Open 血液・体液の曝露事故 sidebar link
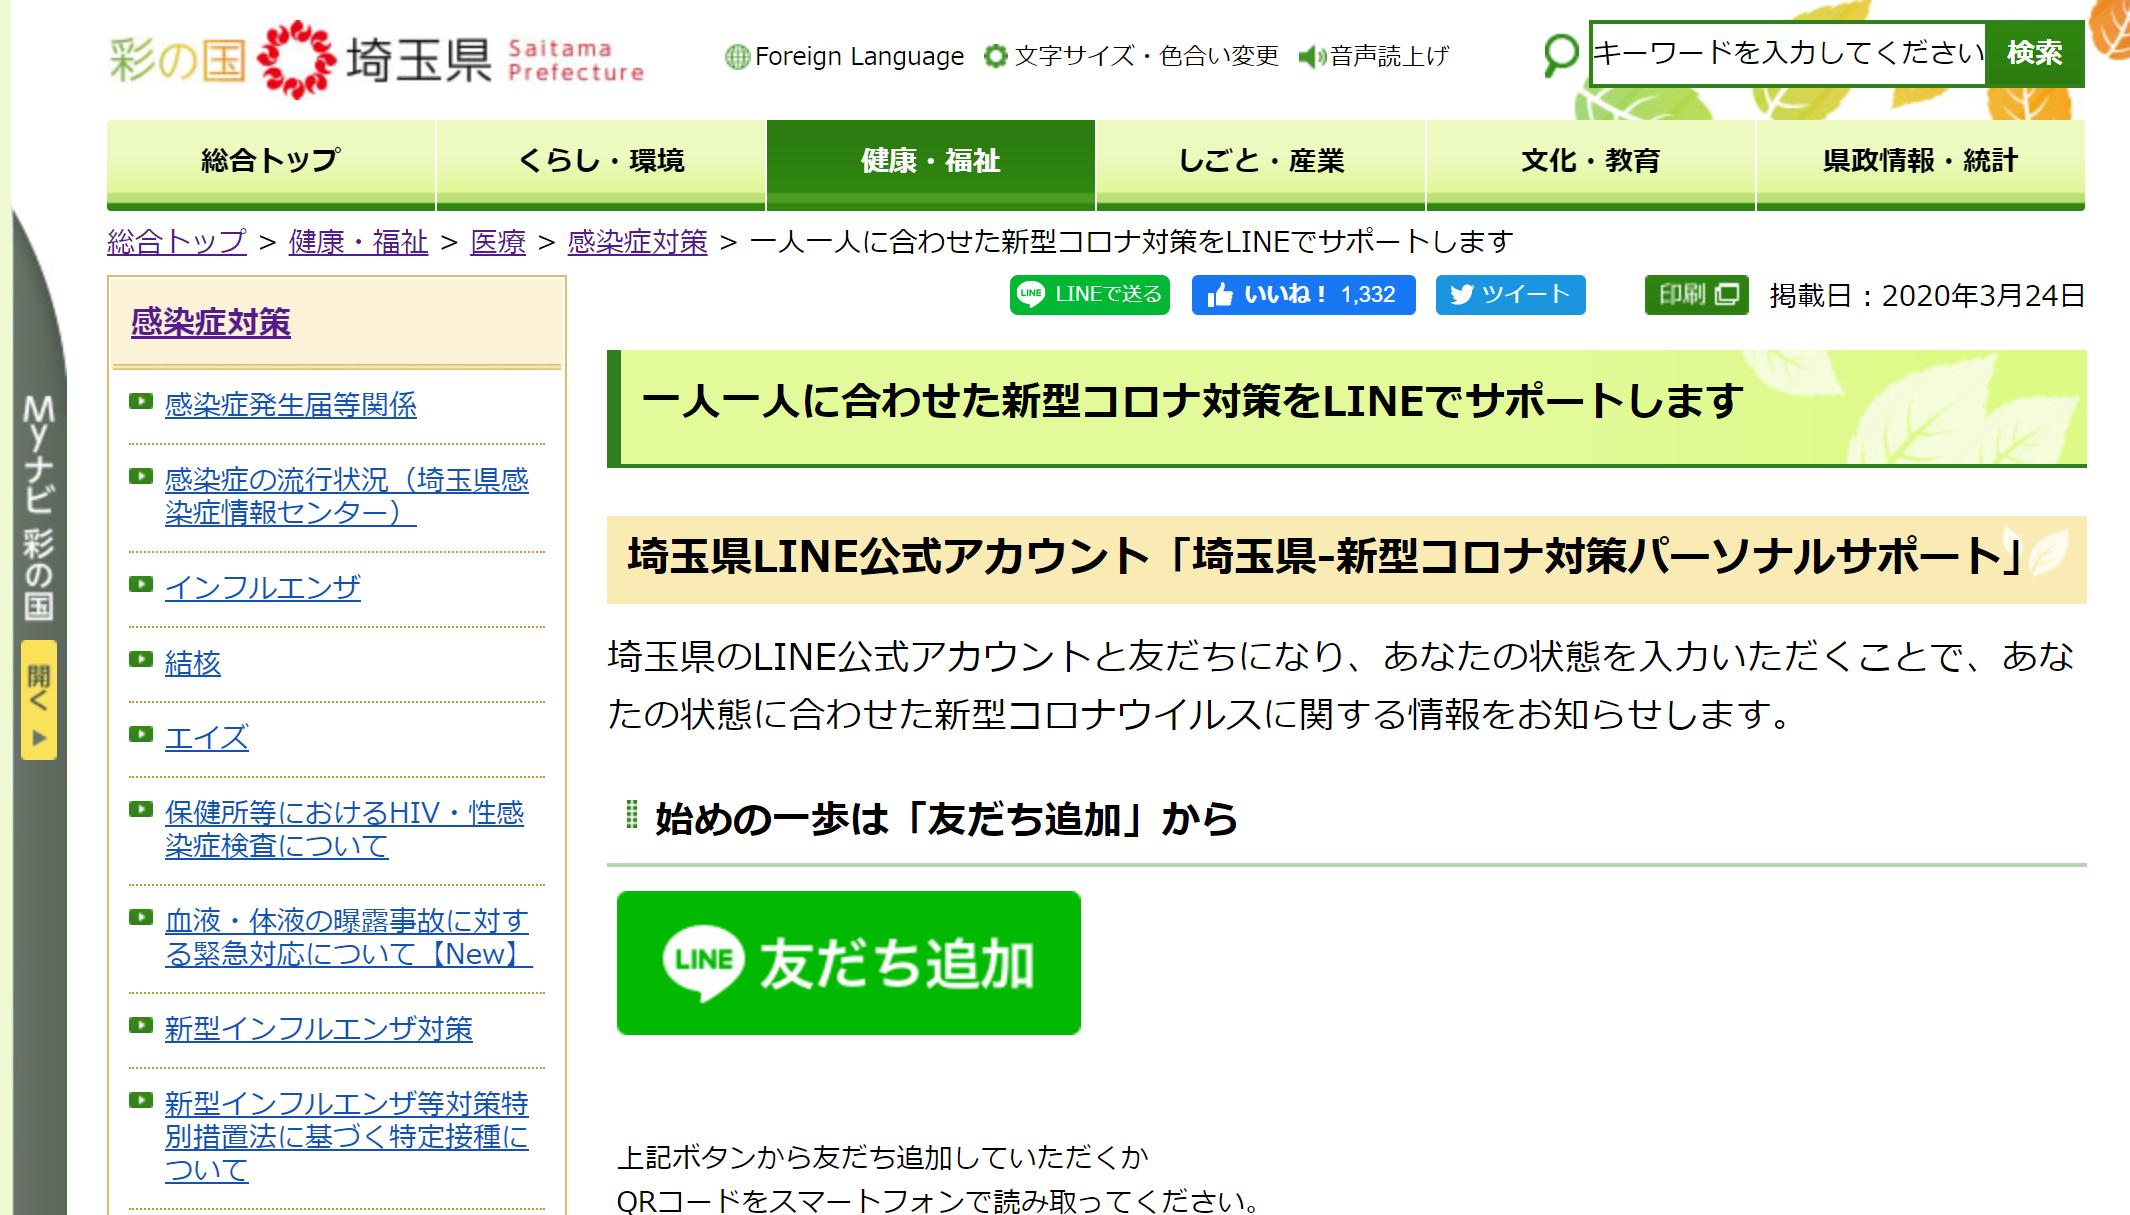 (x=349, y=937)
